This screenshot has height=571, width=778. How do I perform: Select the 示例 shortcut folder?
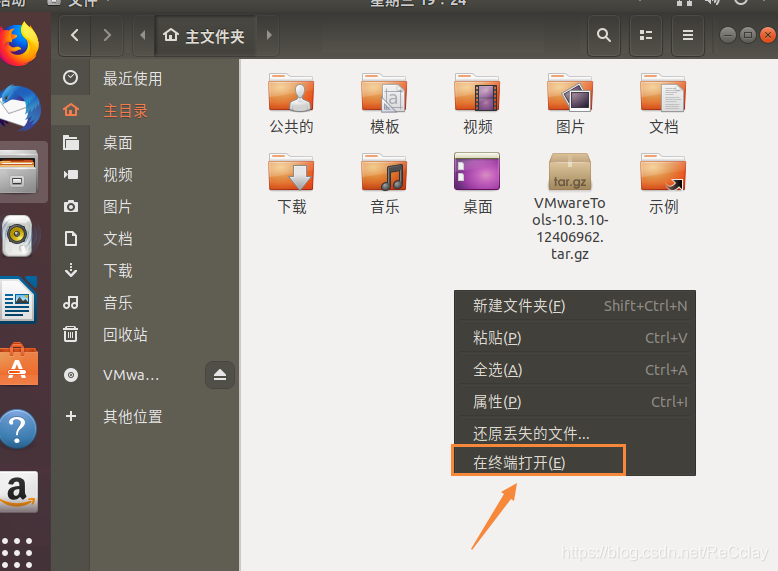(663, 184)
